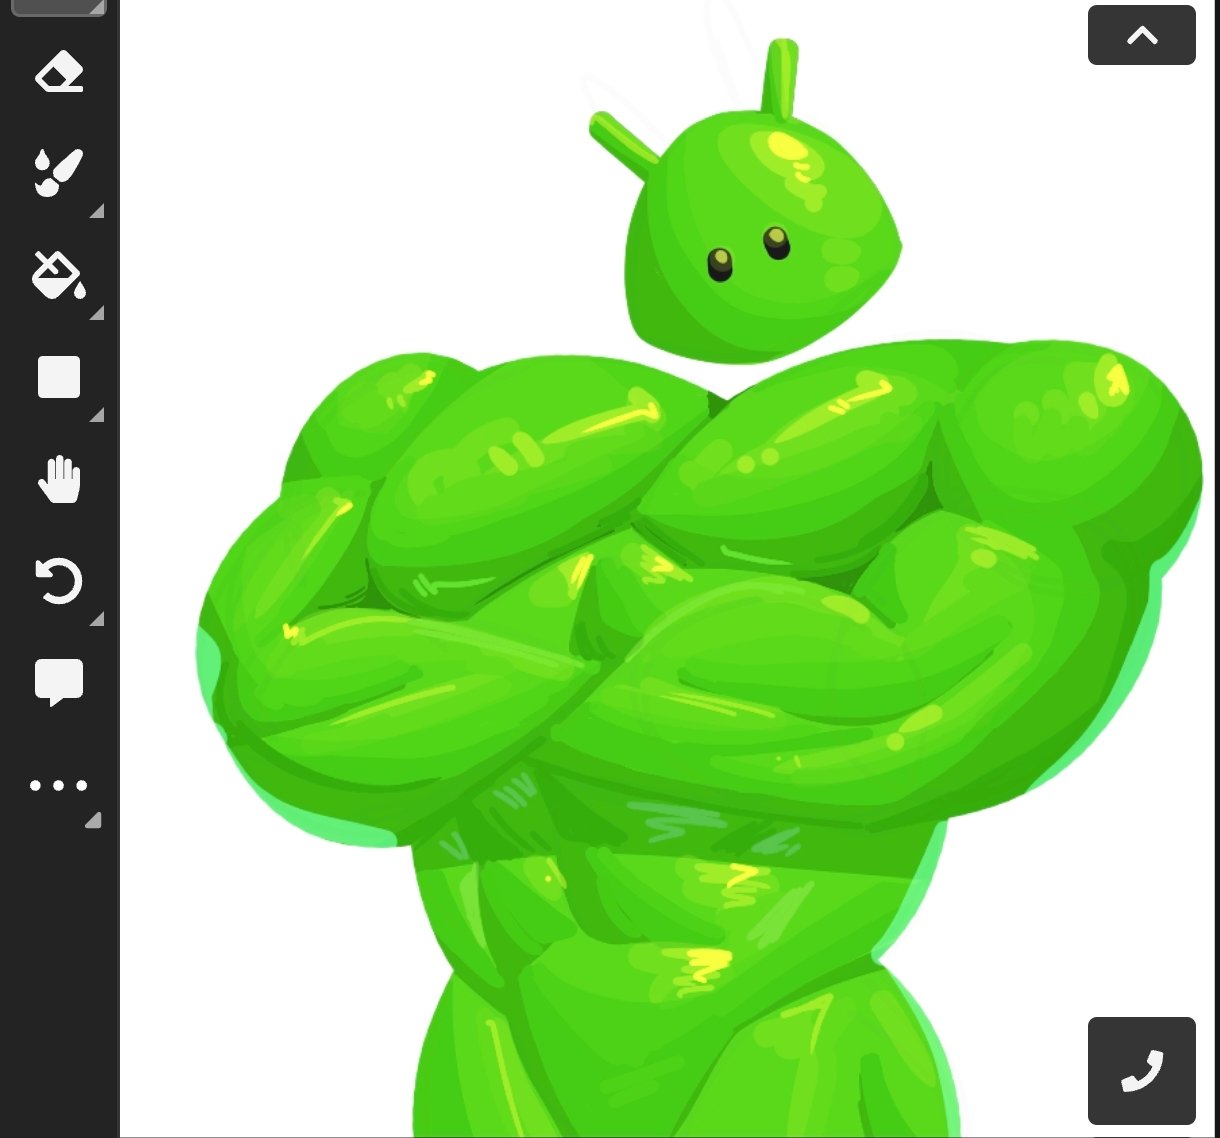Click the Undo arrow icon

tap(59, 581)
